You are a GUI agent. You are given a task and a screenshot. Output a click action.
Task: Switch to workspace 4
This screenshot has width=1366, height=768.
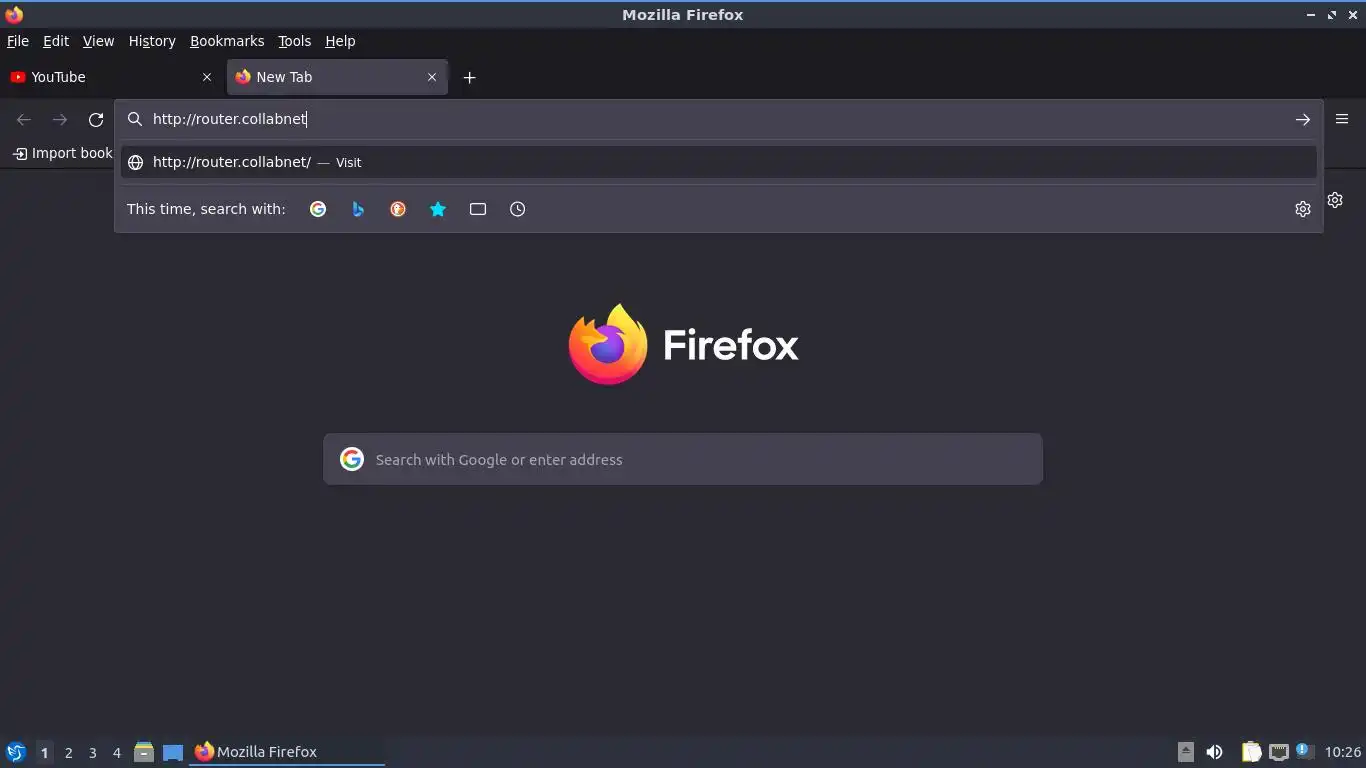pos(116,752)
